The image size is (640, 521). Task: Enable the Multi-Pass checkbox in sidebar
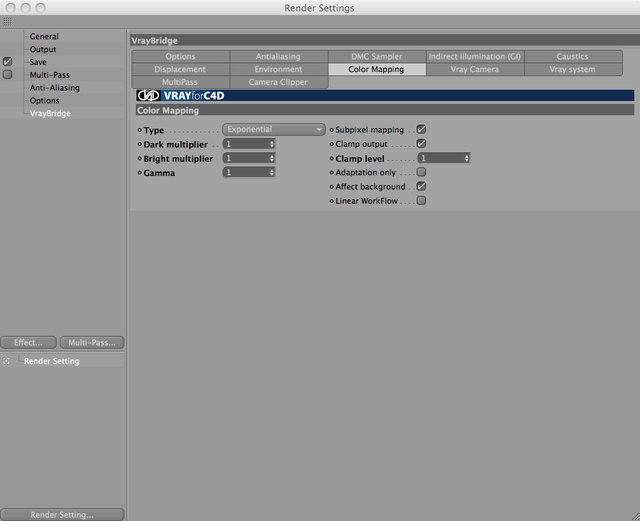(7, 74)
